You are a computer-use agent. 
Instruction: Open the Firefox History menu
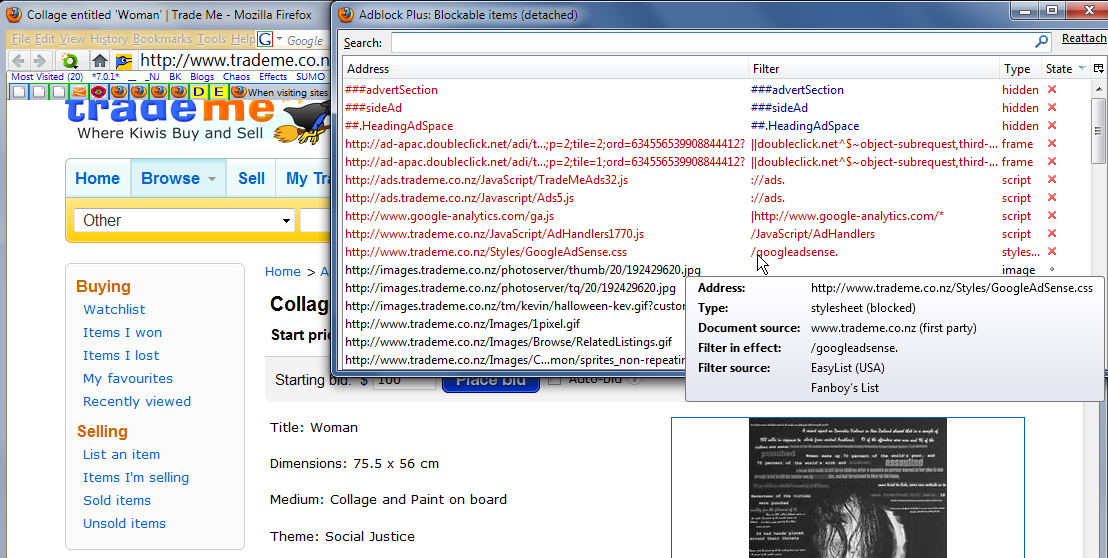pos(109,39)
